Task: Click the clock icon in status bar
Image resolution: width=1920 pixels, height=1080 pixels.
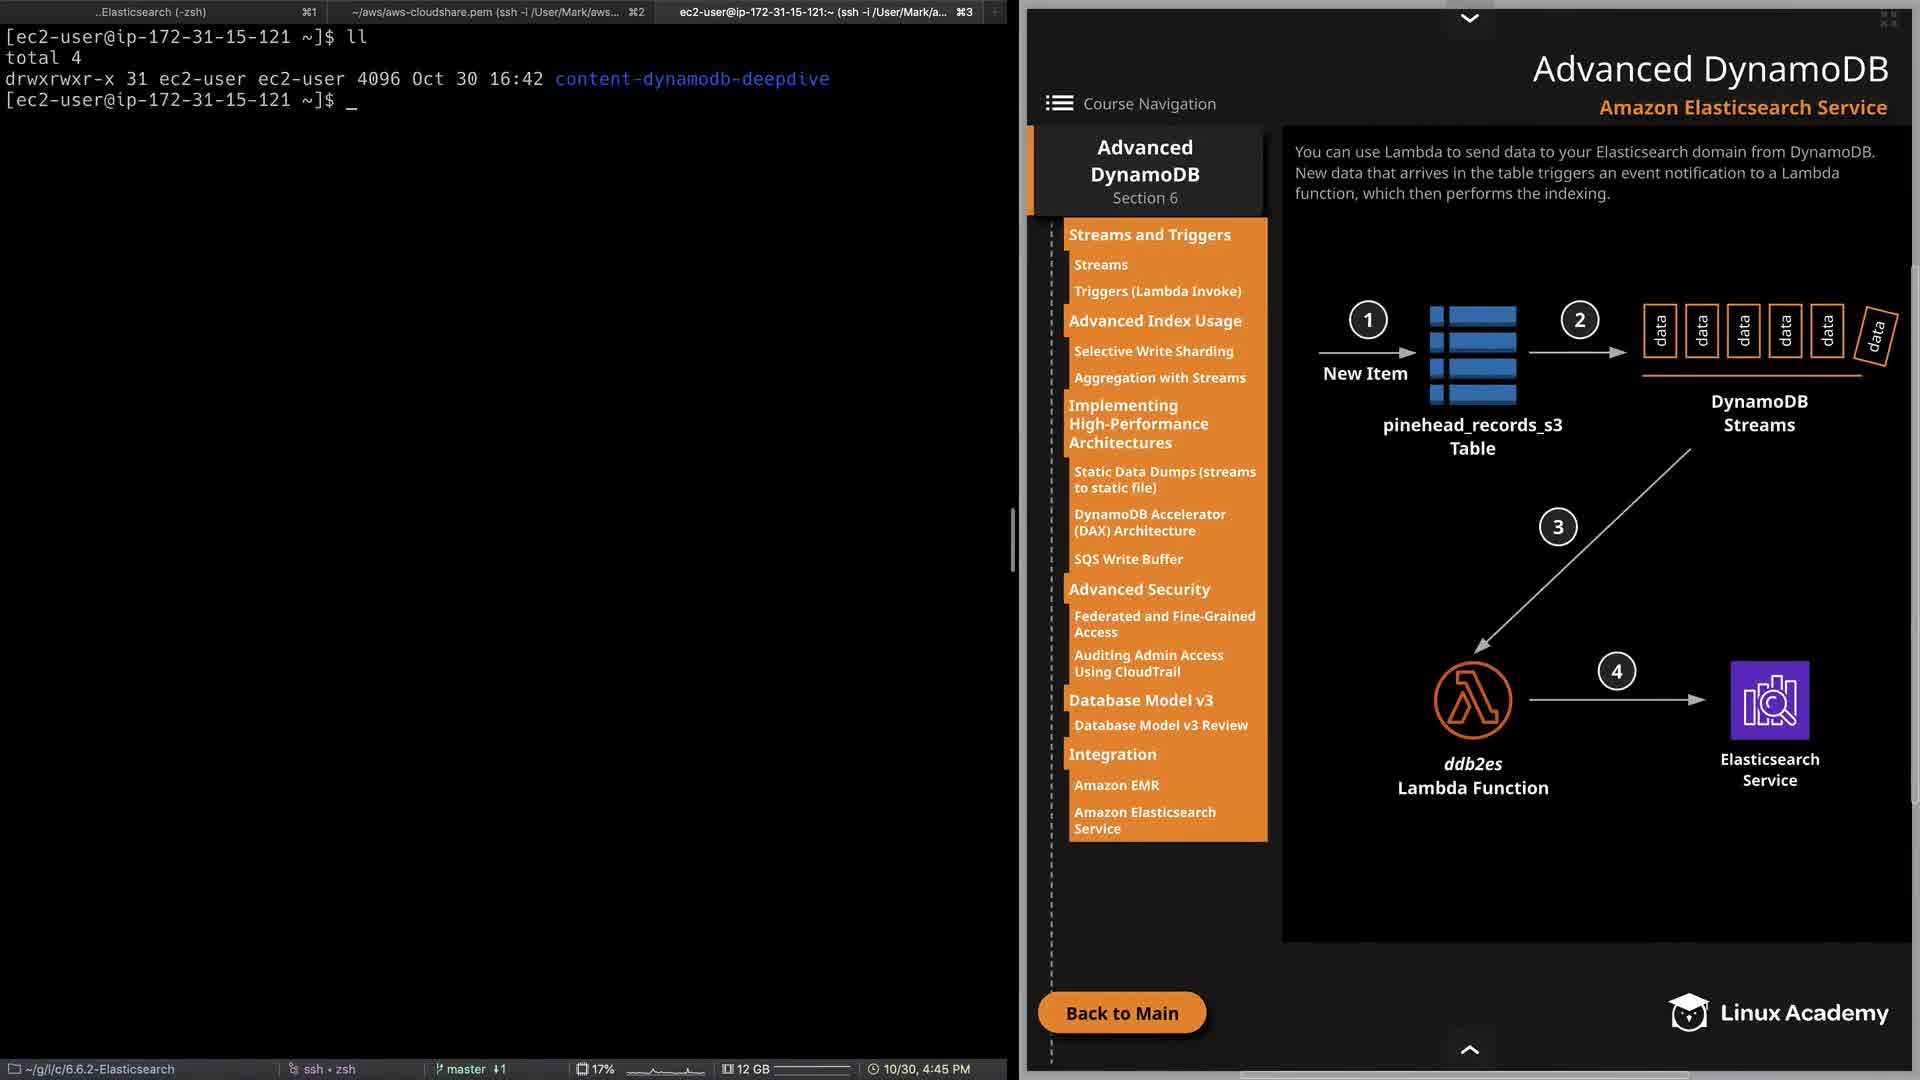Action: click(x=873, y=1069)
